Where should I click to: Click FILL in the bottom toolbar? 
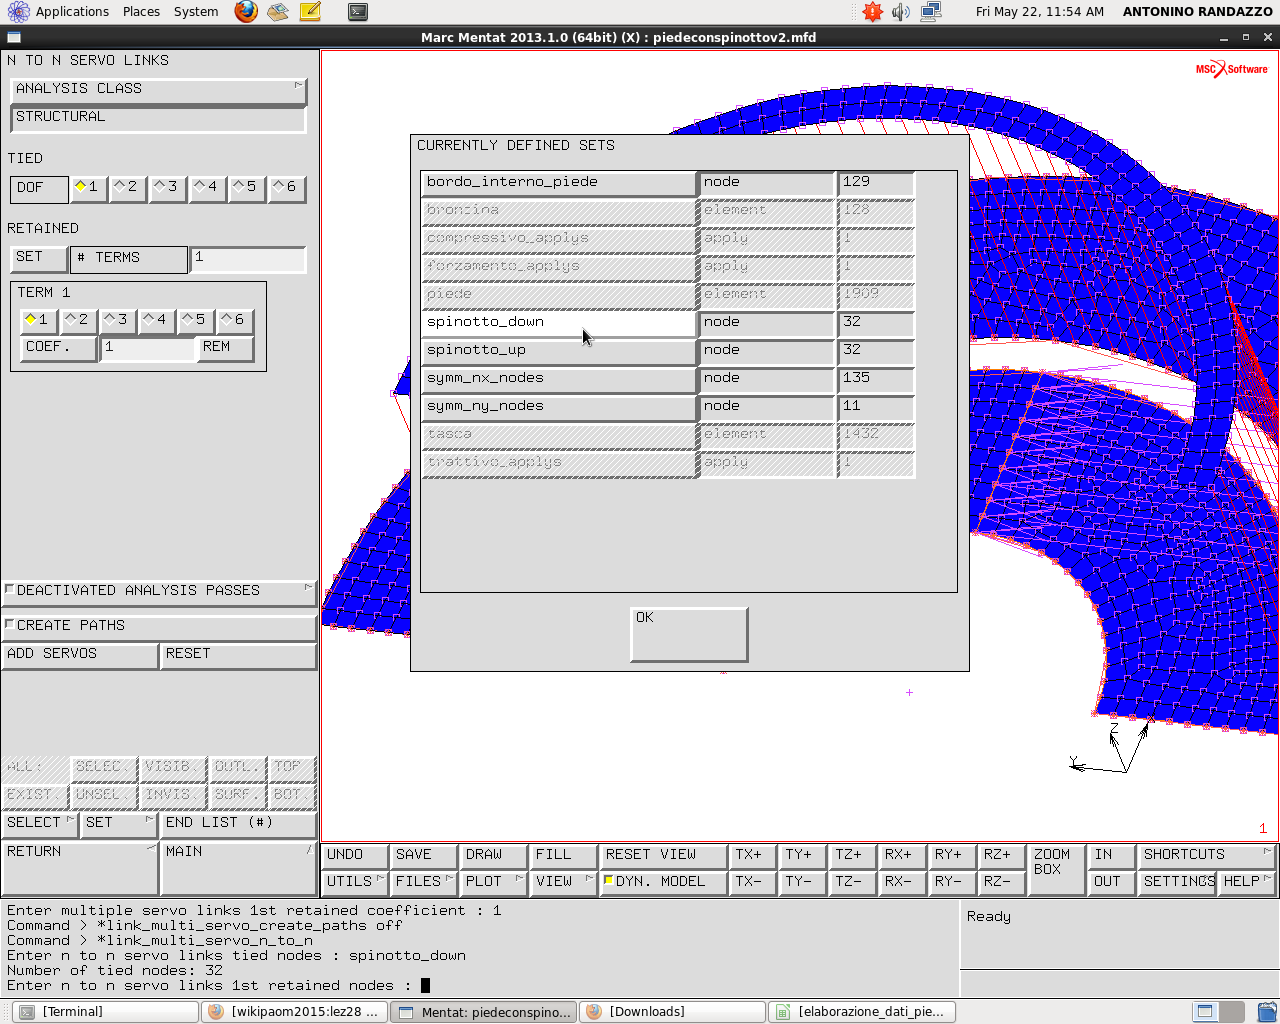pos(563,855)
